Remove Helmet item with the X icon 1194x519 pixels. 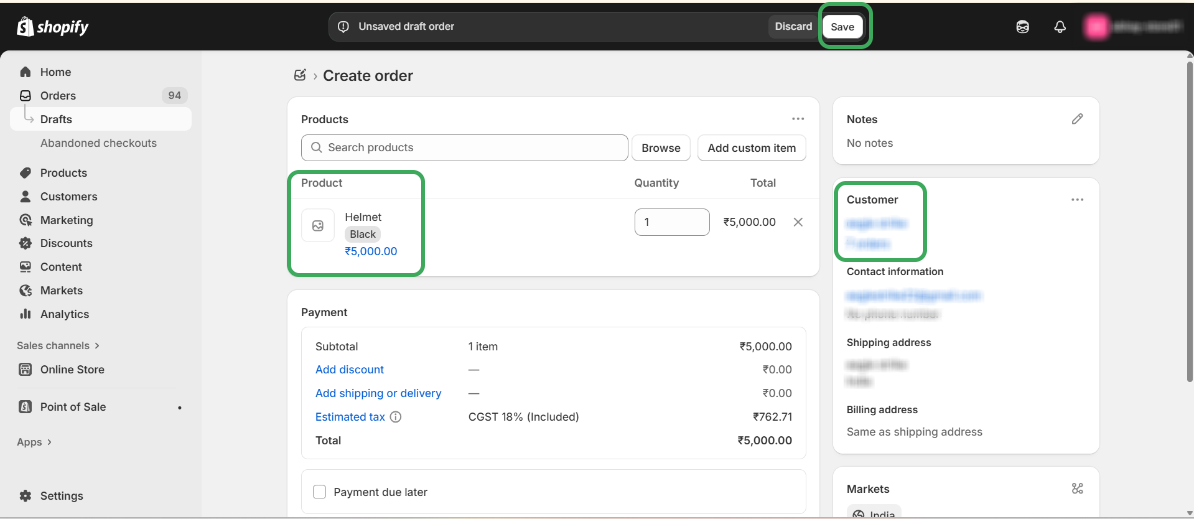tap(798, 222)
